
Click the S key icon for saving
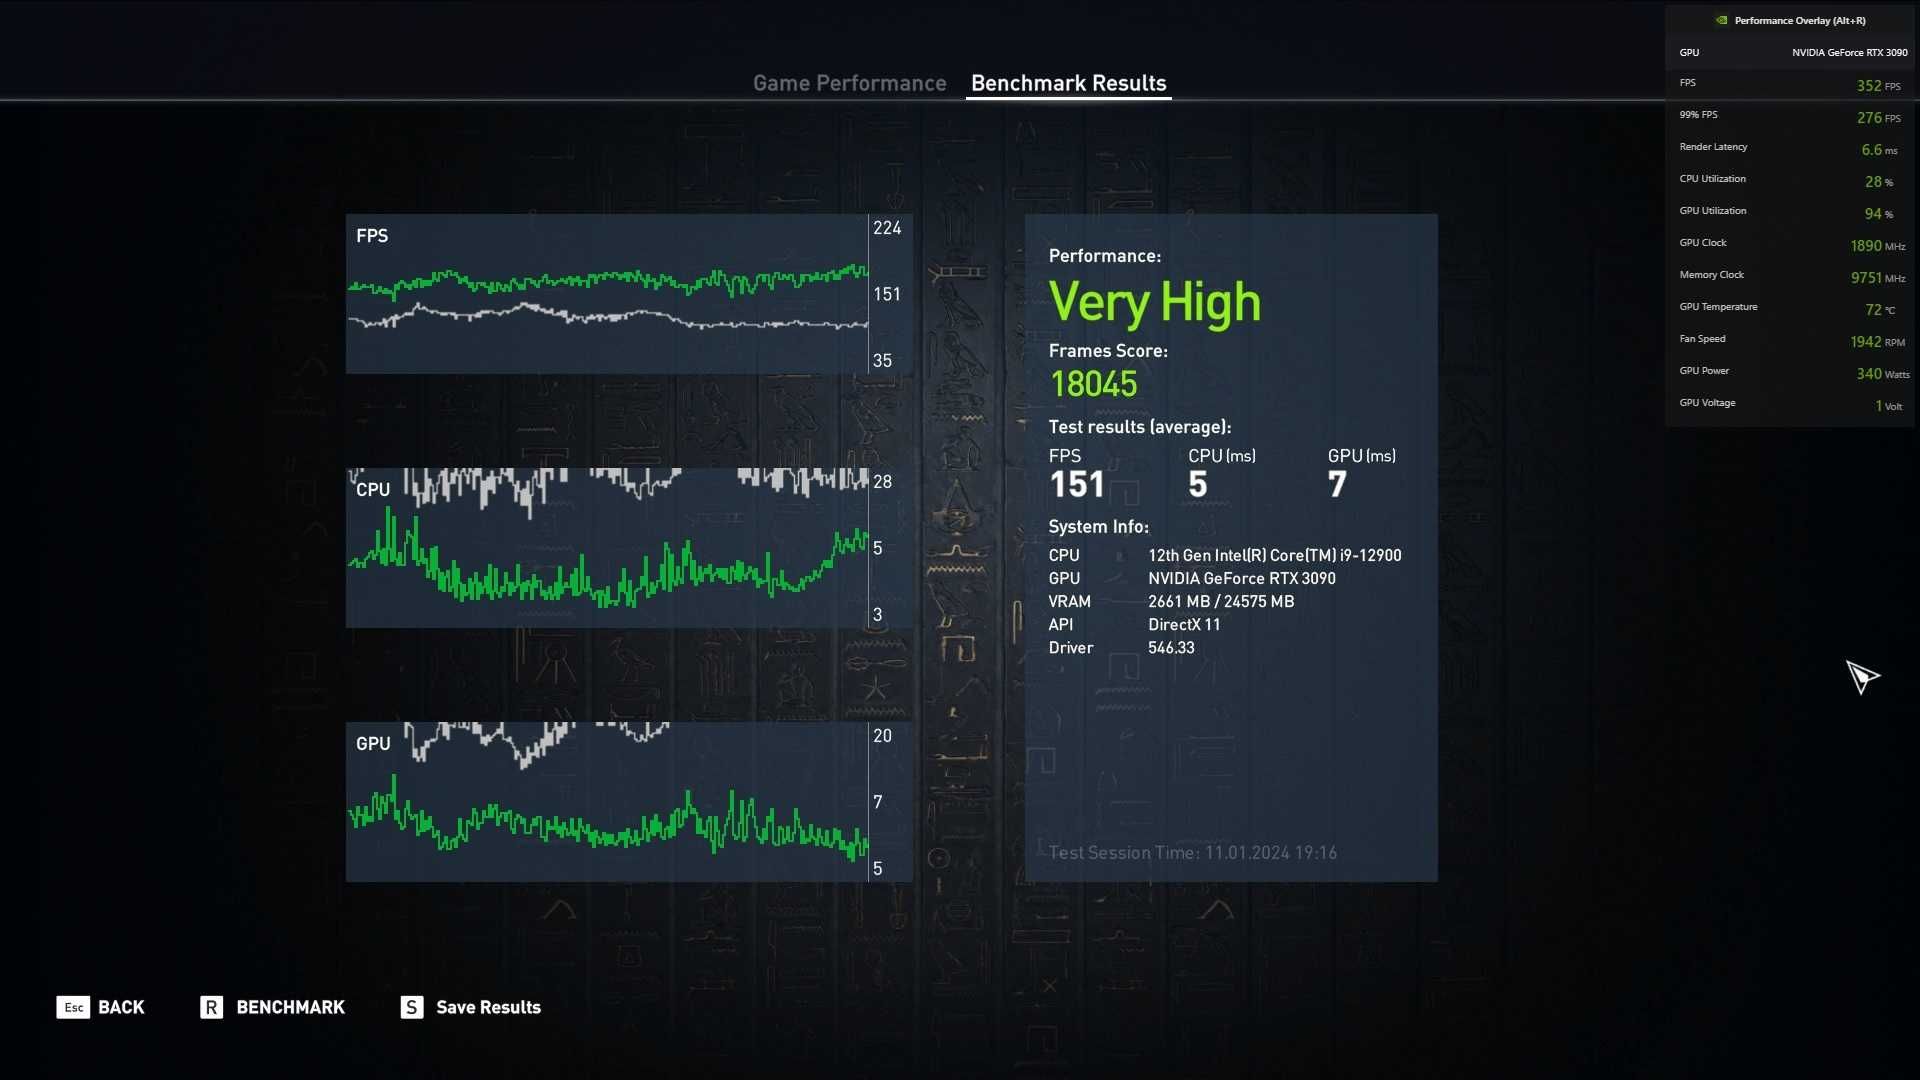coord(412,1007)
